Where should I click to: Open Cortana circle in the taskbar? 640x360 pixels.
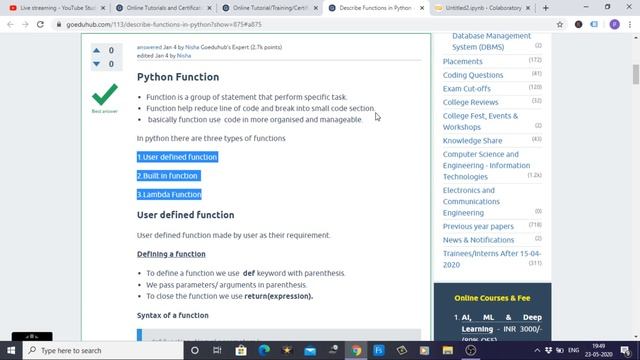pyautogui.click(x=195, y=350)
